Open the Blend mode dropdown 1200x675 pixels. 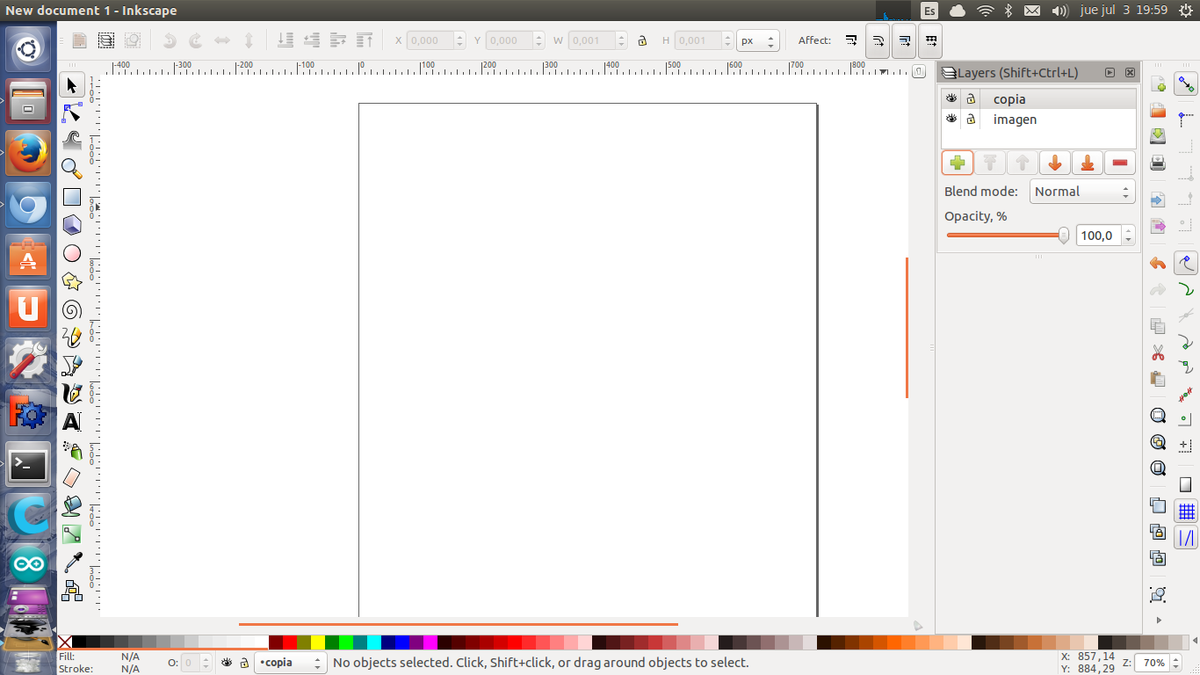(x=1082, y=191)
